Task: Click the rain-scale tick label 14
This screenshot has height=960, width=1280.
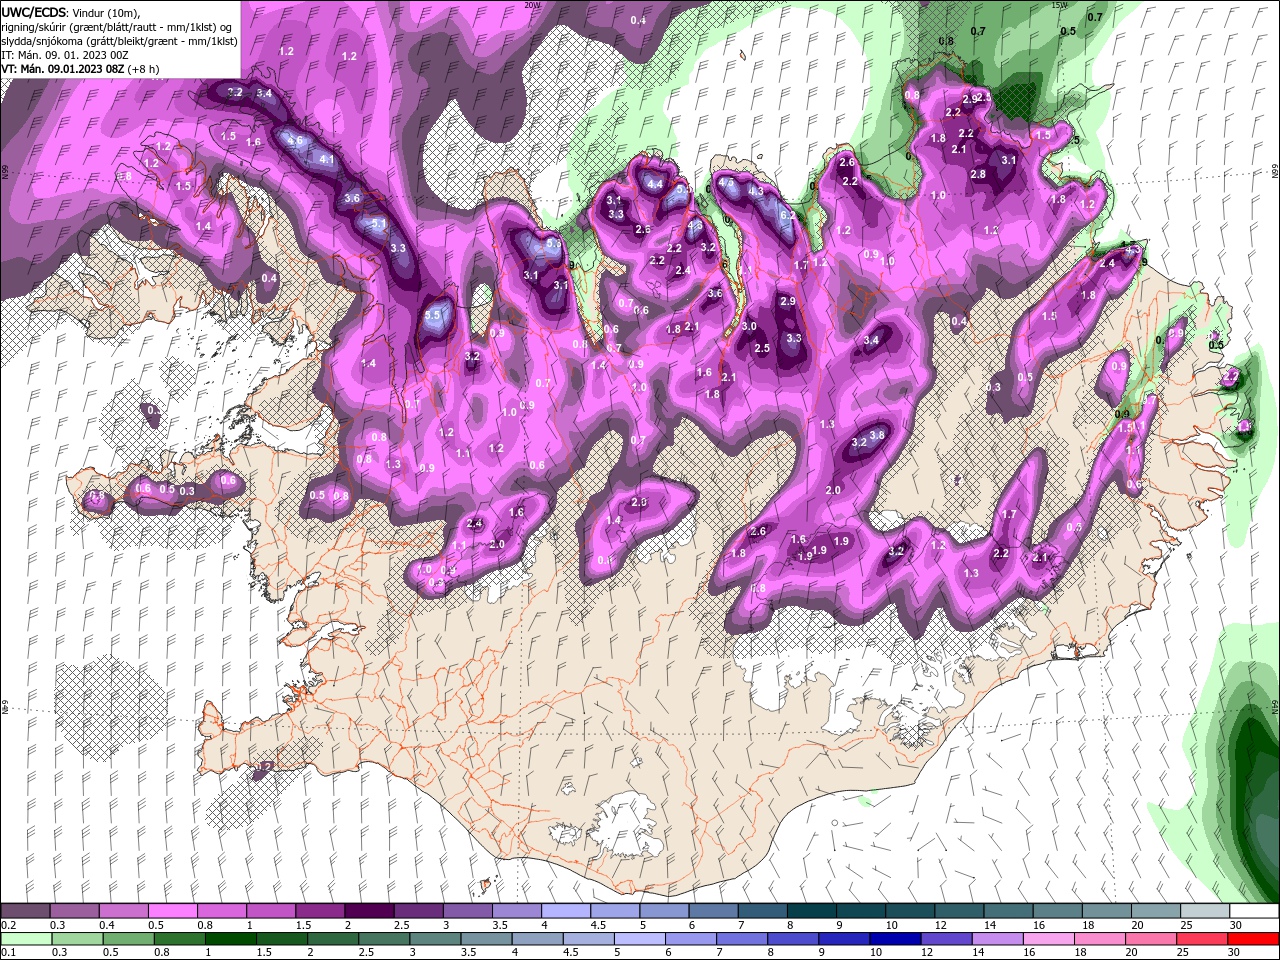Action: click(x=978, y=952)
